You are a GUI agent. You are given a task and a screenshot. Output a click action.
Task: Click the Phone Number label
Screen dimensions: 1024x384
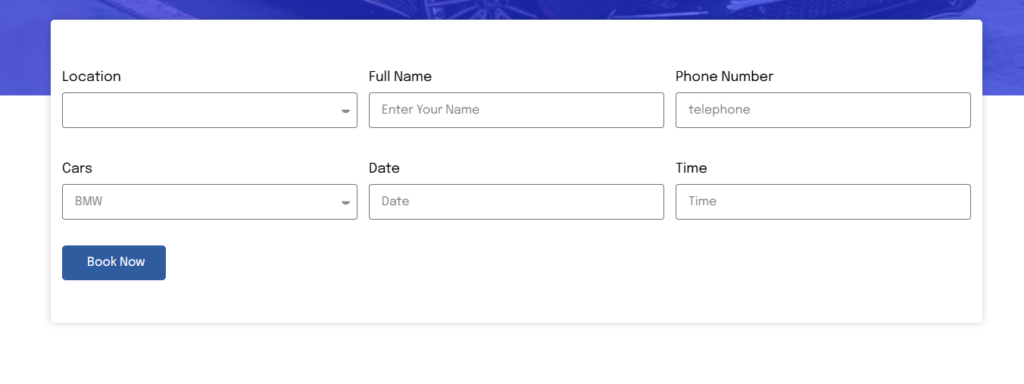pyautogui.click(x=724, y=76)
